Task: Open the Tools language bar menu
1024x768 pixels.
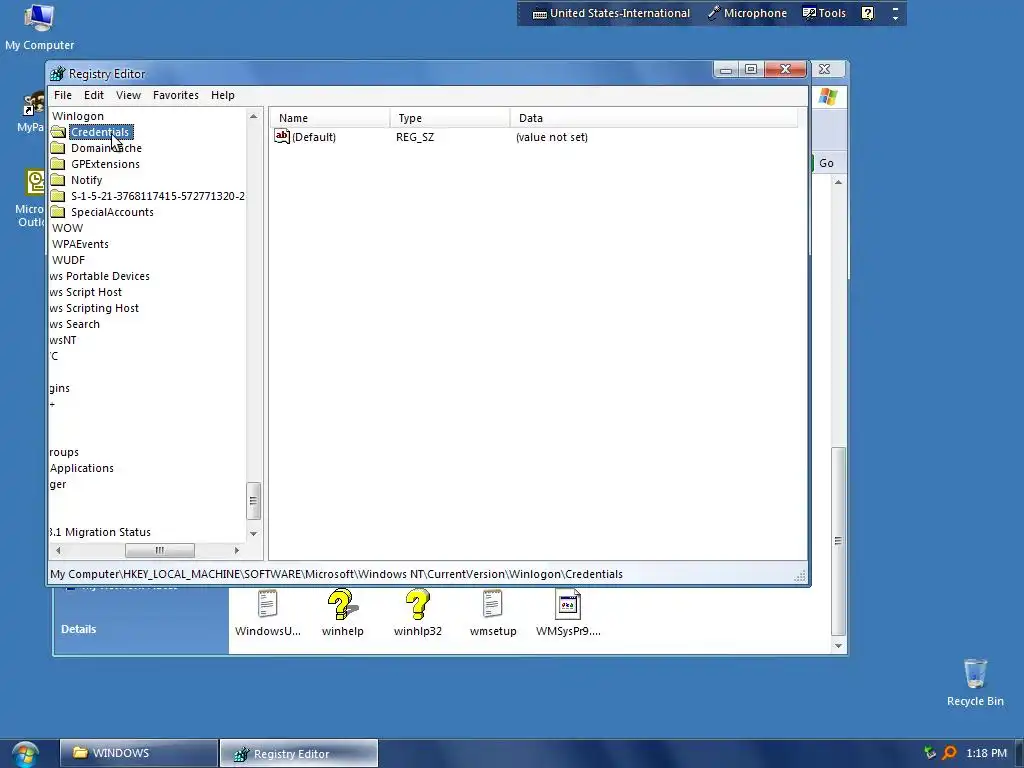Action: [824, 13]
